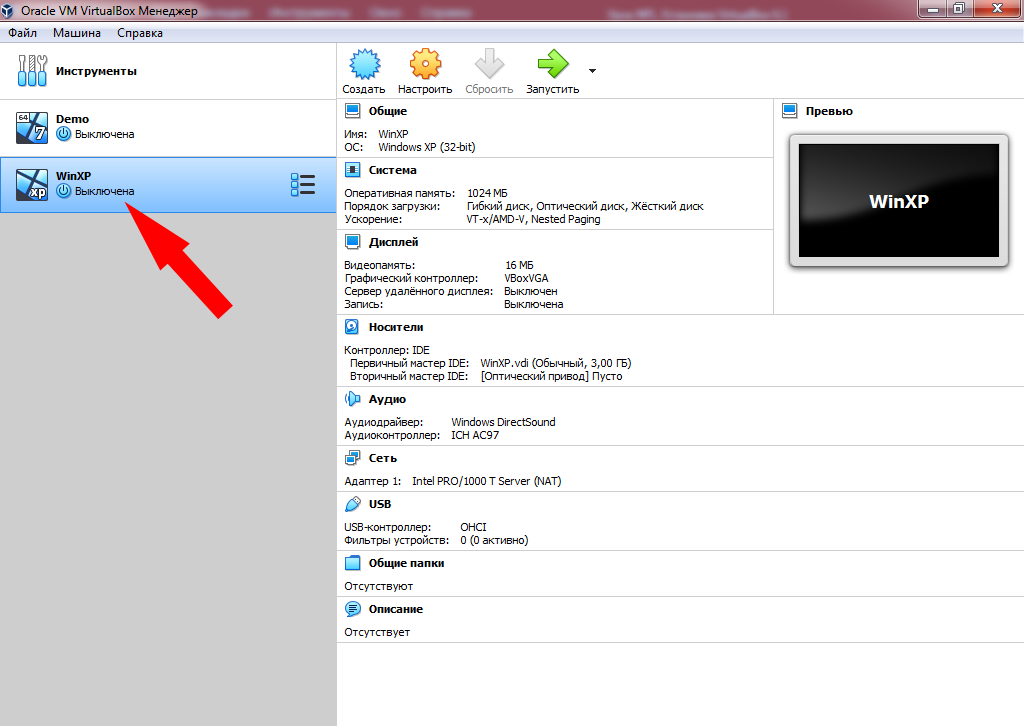Open the Аудио settings header link

pyautogui.click(x=387, y=399)
